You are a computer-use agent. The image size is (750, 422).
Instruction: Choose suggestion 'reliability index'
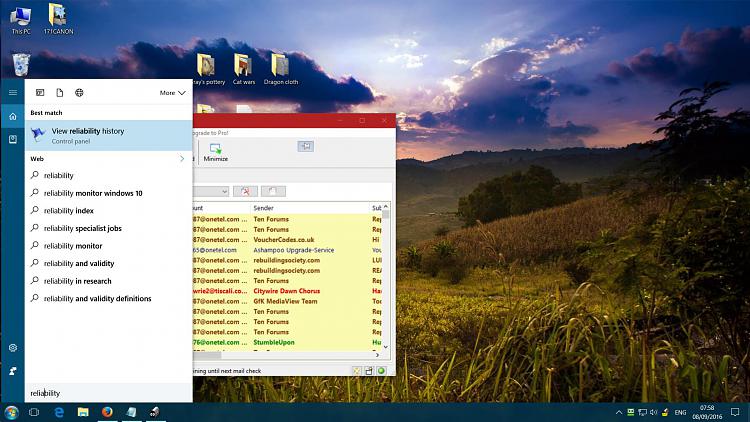tap(109, 211)
